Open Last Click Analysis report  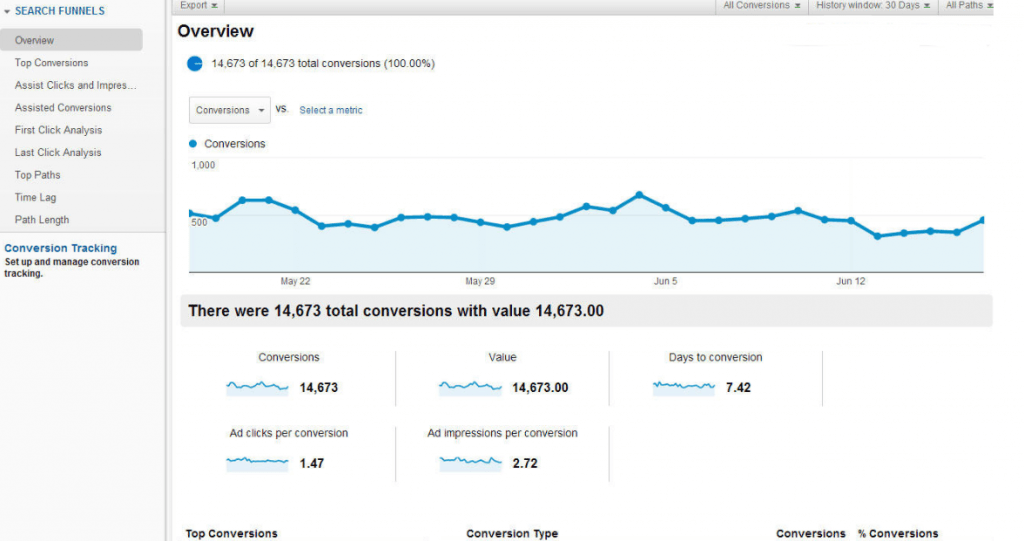58,152
